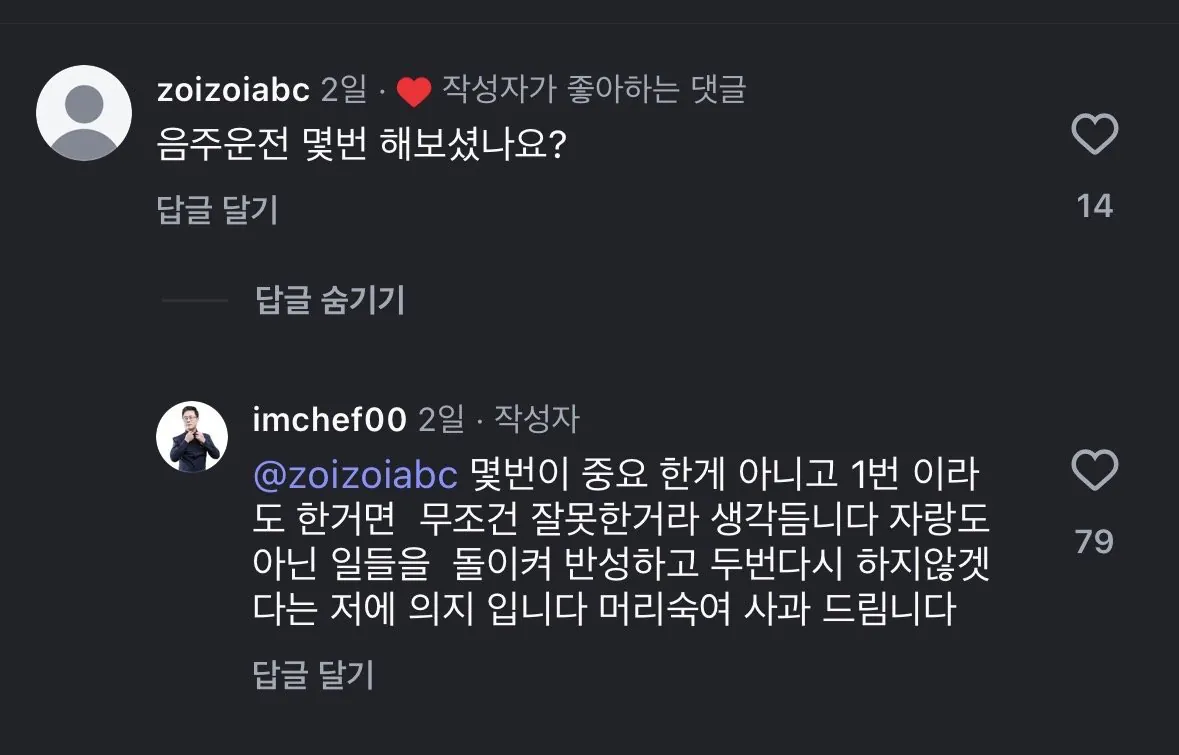Click the 작성자가 좋아하는 댓글 label

[x=594, y=91]
